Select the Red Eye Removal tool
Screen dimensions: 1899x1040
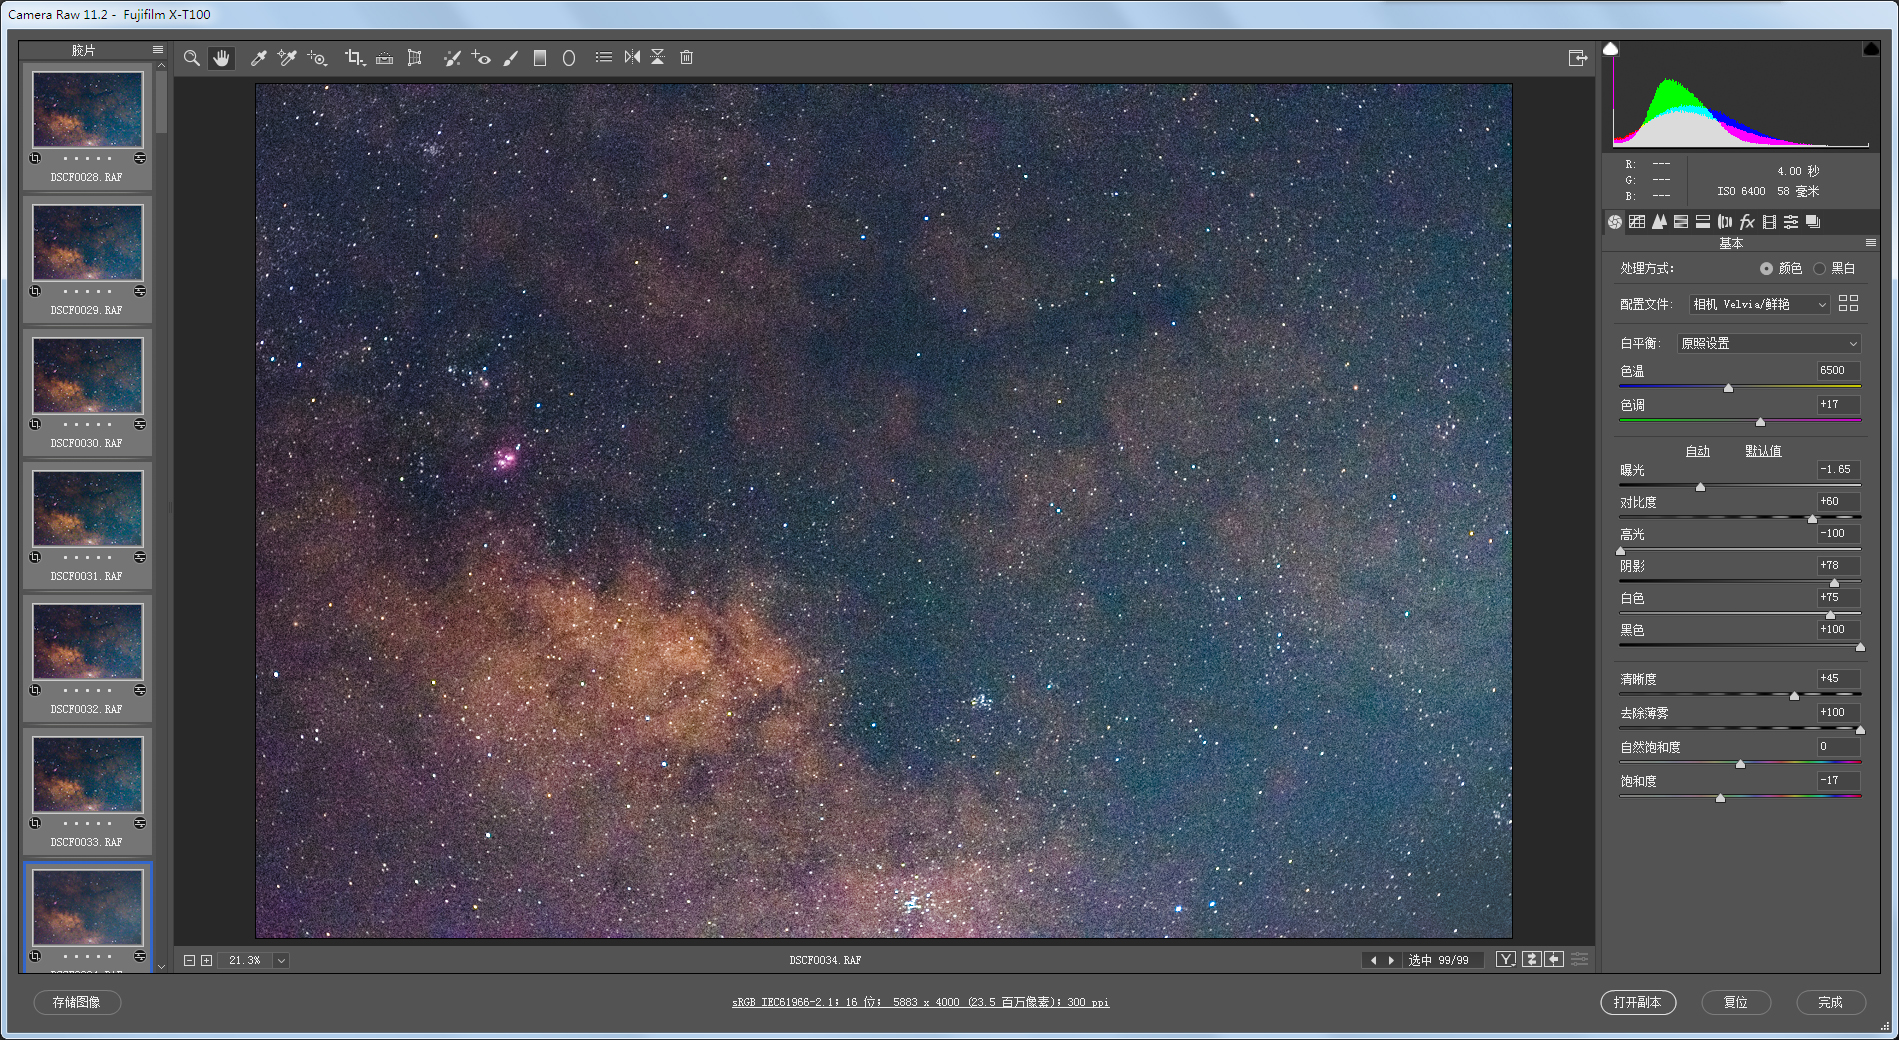coord(481,58)
